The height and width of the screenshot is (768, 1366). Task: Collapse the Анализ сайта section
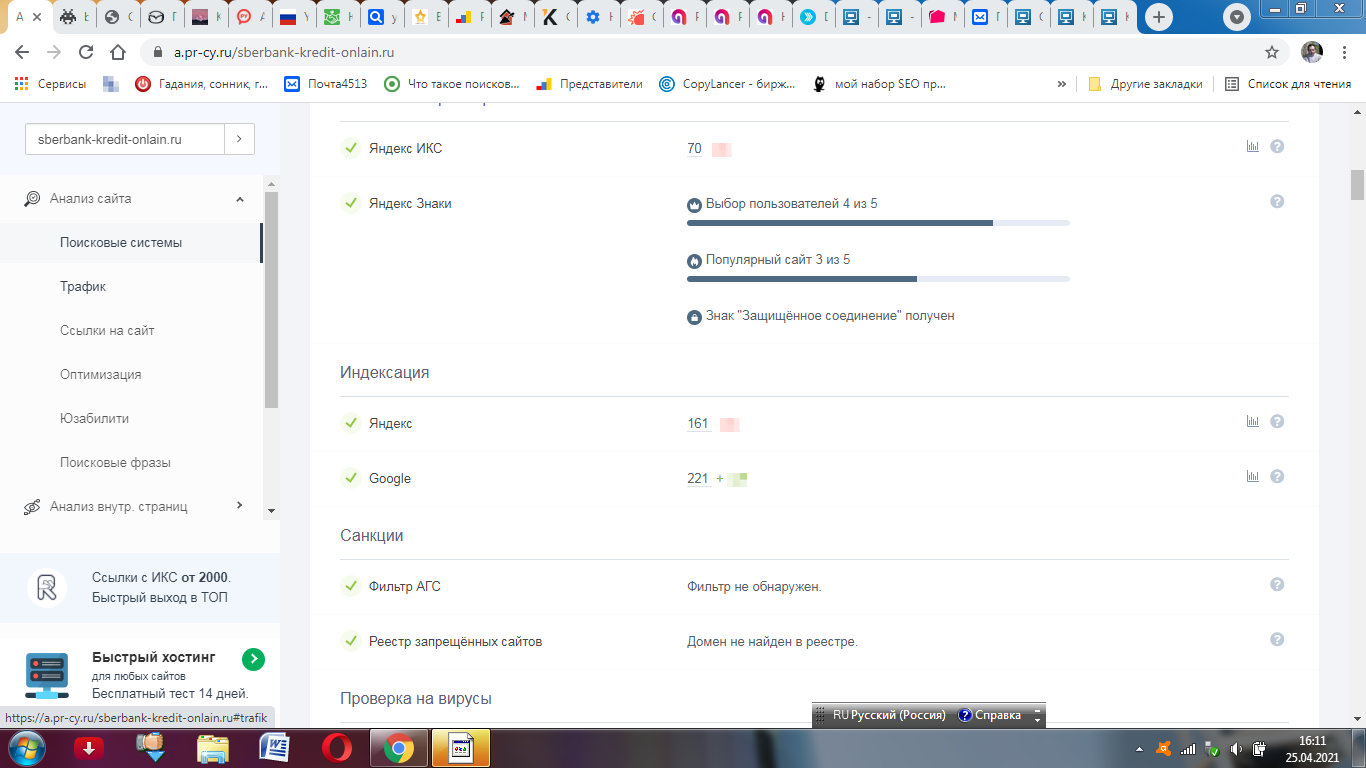coord(240,199)
